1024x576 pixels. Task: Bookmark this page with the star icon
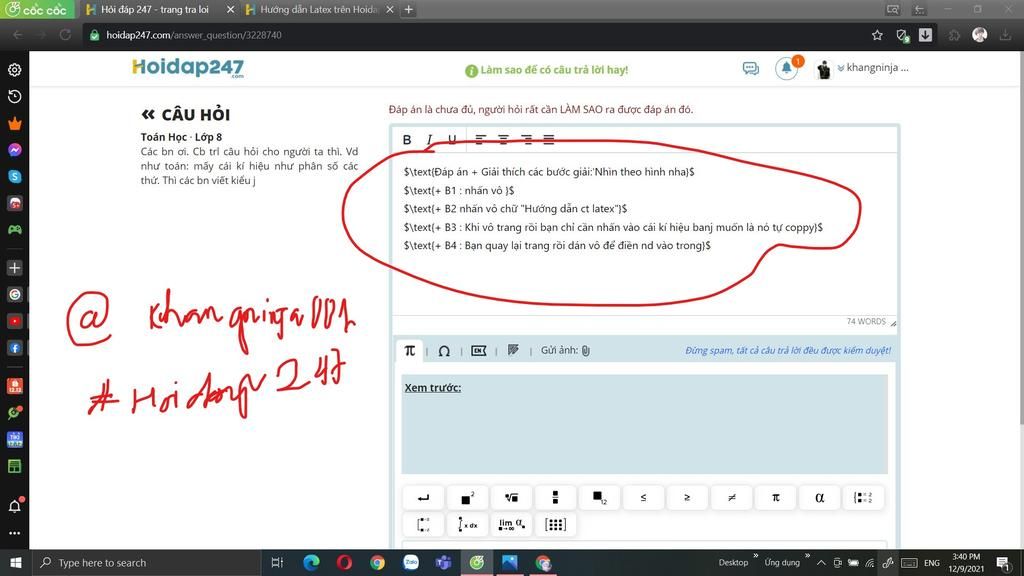tap(877, 35)
